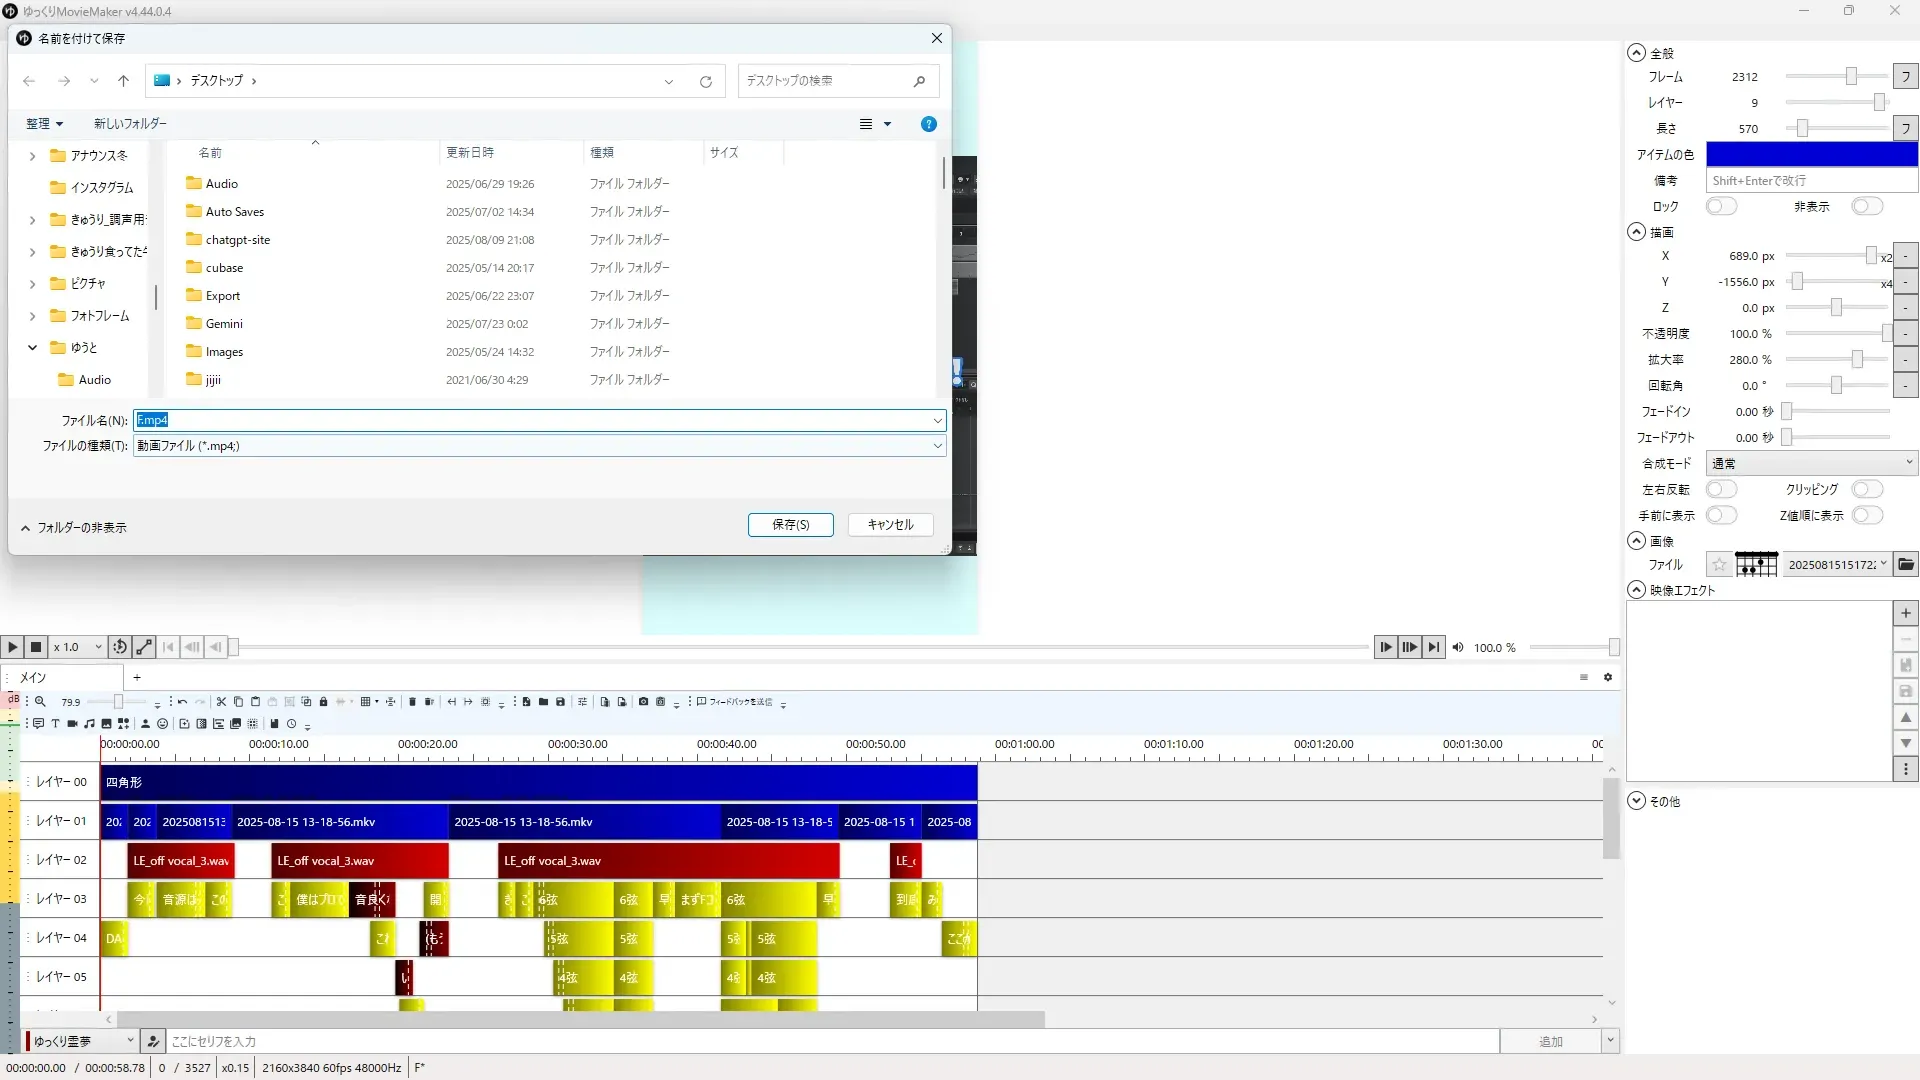Enable the 左右反転 toggle
1920x1080 pixels.
1721,490
